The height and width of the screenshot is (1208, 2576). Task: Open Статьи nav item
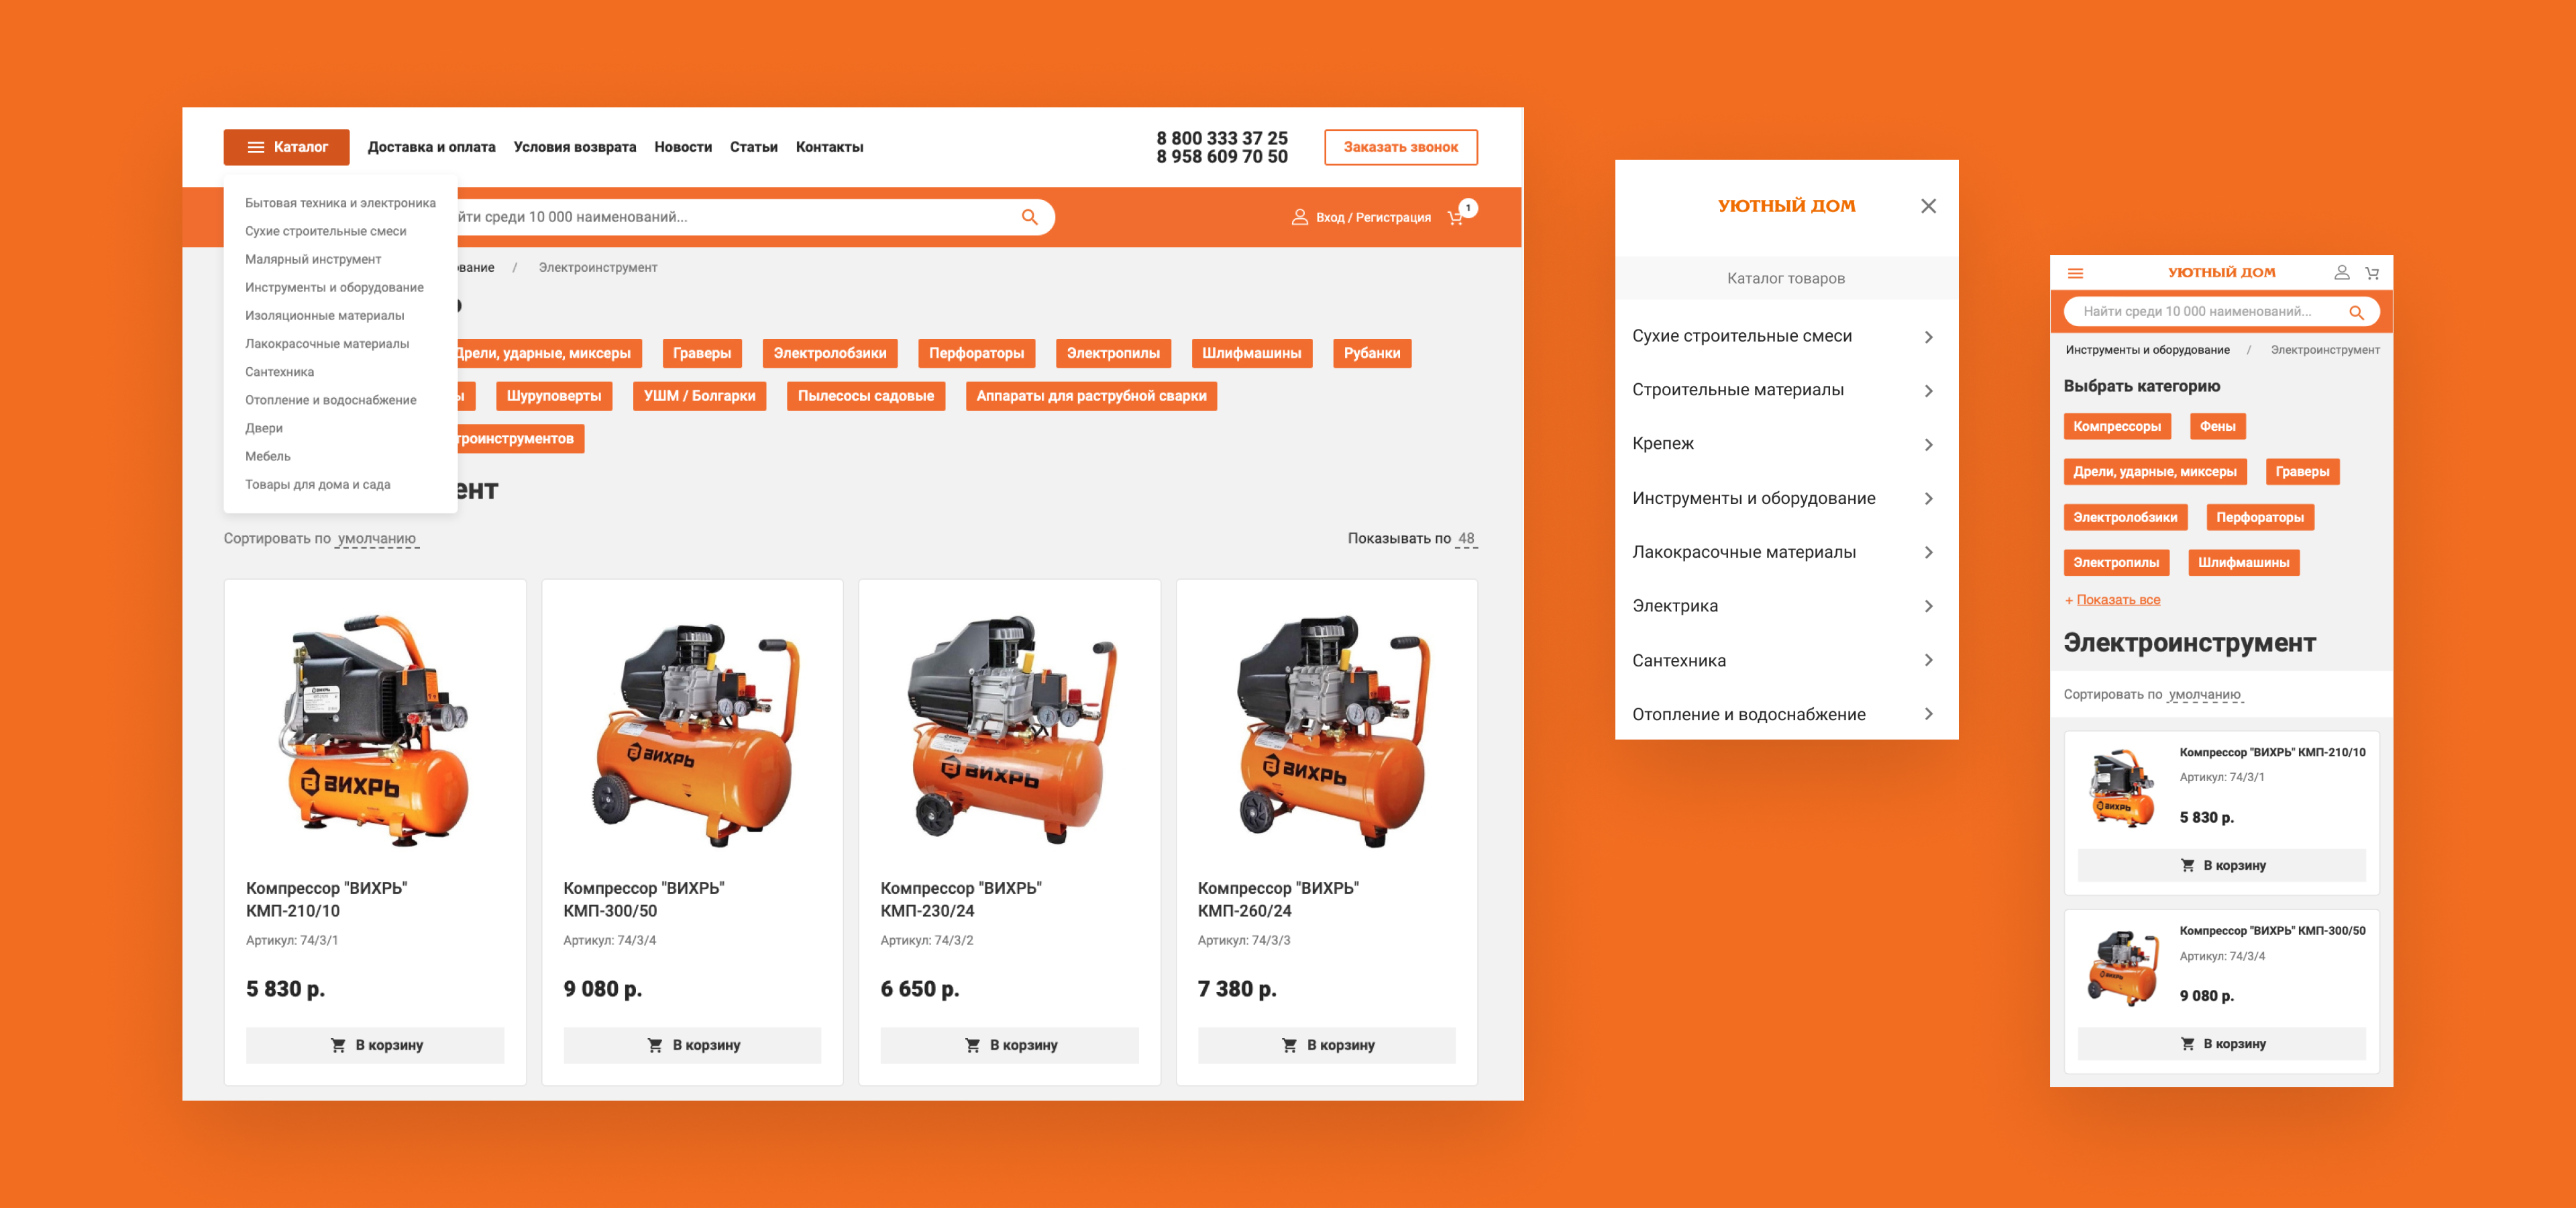click(x=753, y=147)
